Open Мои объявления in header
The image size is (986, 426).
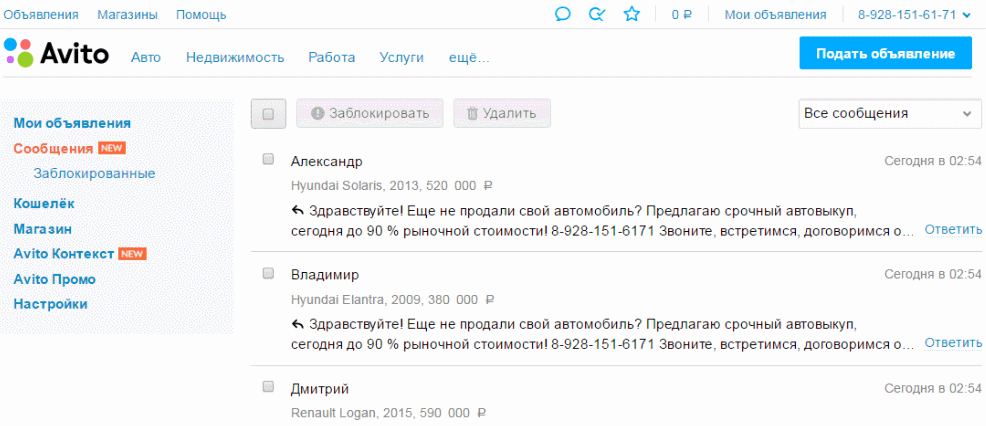pos(775,14)
